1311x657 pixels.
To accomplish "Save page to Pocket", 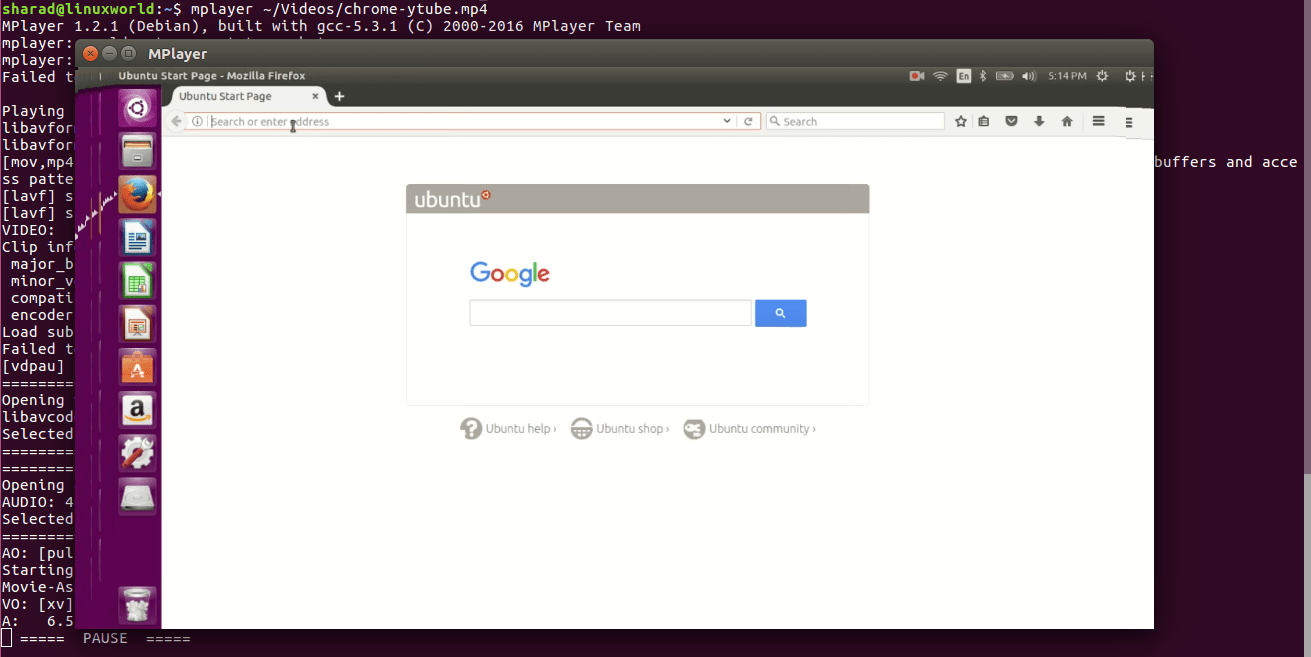I will click(1011, 121).
